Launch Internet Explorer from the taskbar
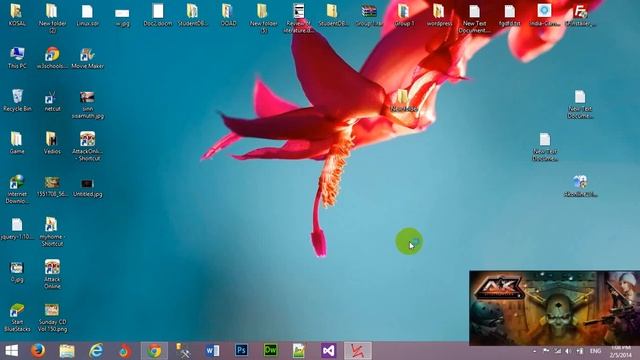Screen dimensions: 640x360 (x=96, y=351)
